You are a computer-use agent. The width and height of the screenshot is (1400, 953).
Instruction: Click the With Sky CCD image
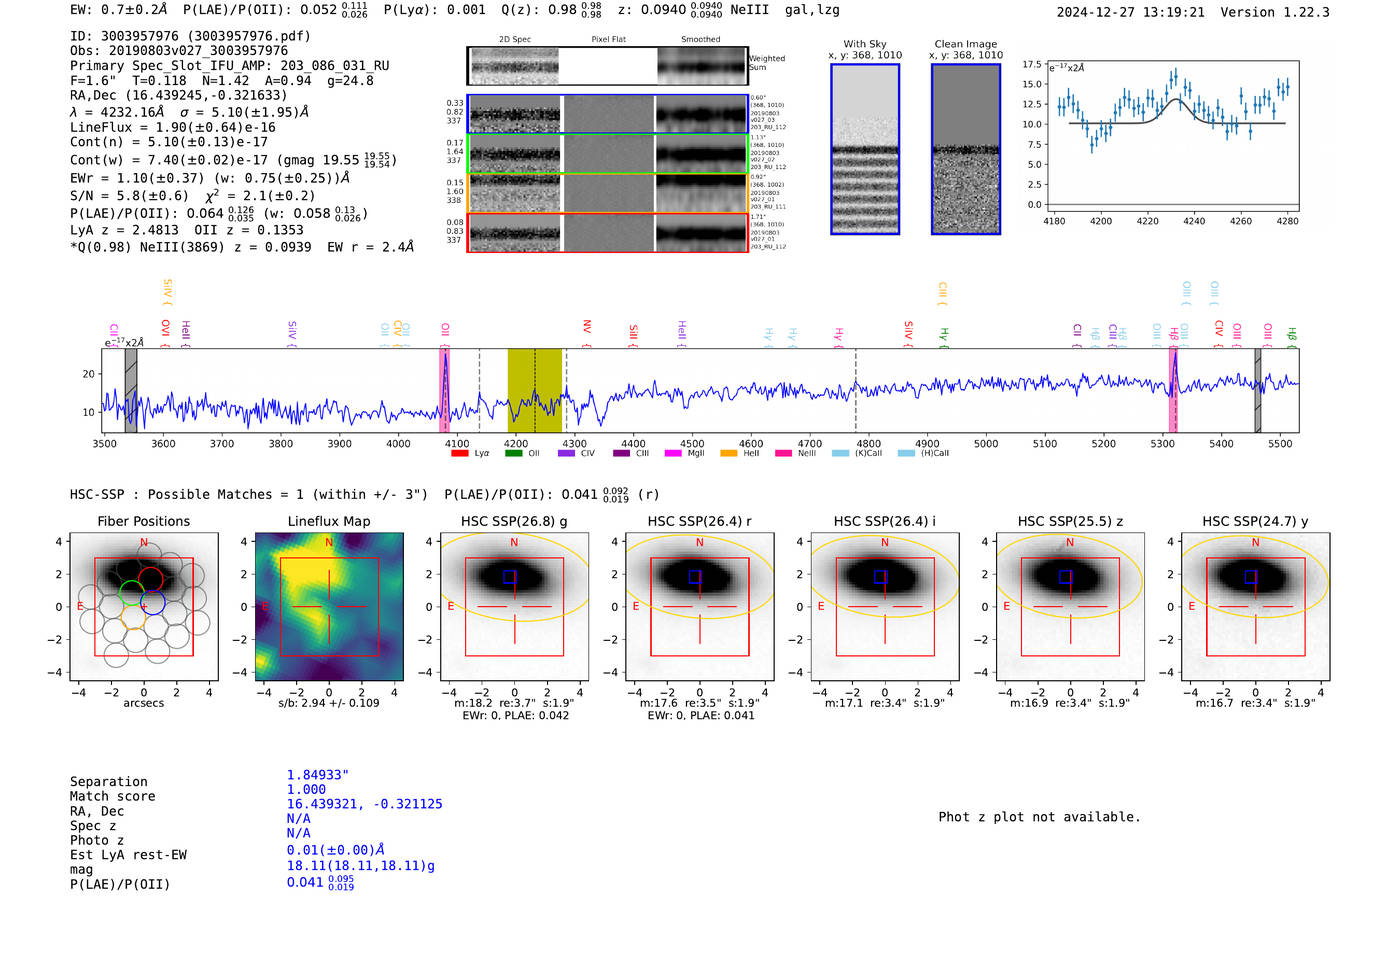pyautogui.click(x=865, y=149)
